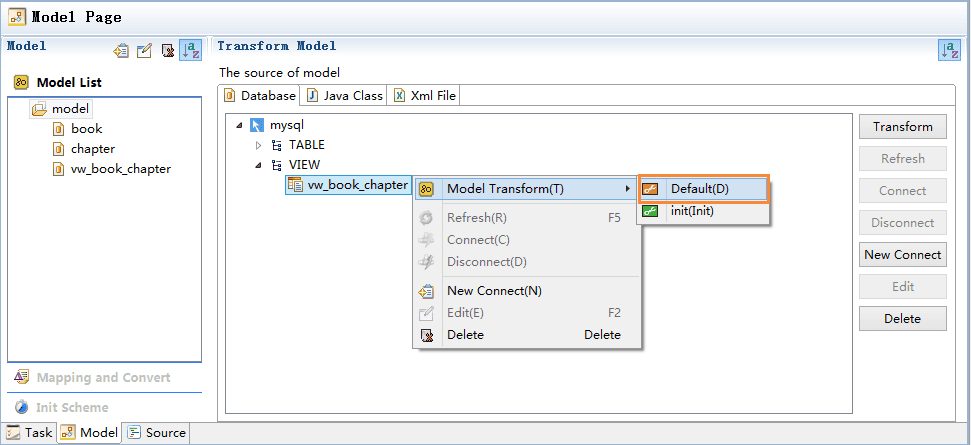The height and width of the screenshot is (445, 971).
Task: Click the Transform button
Action: click(903, 126)
